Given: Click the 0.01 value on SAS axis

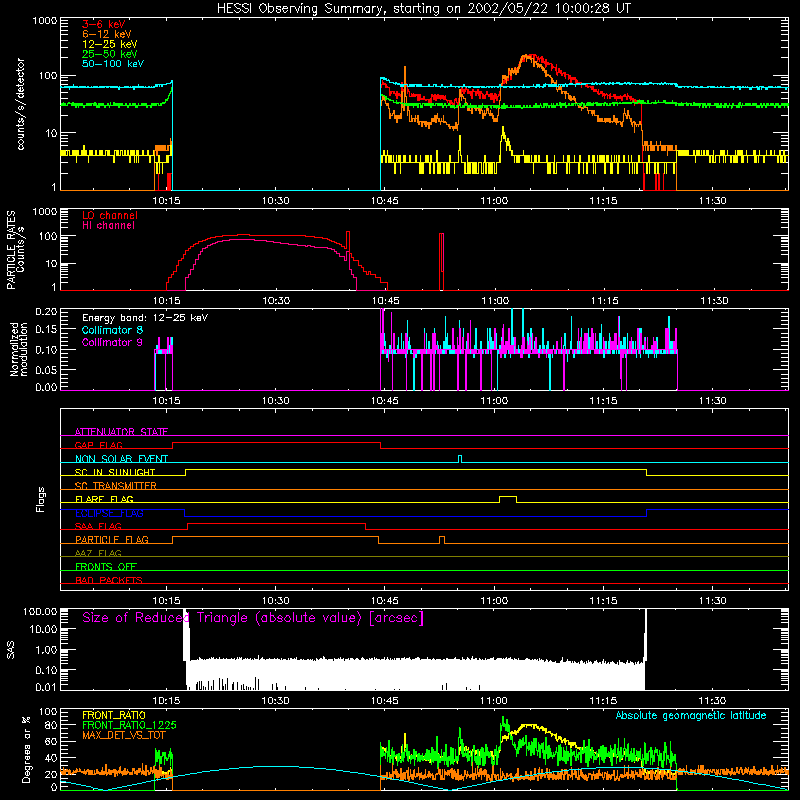Looking at the screenshot, I should pyautogui.click(x=46, y=687).
